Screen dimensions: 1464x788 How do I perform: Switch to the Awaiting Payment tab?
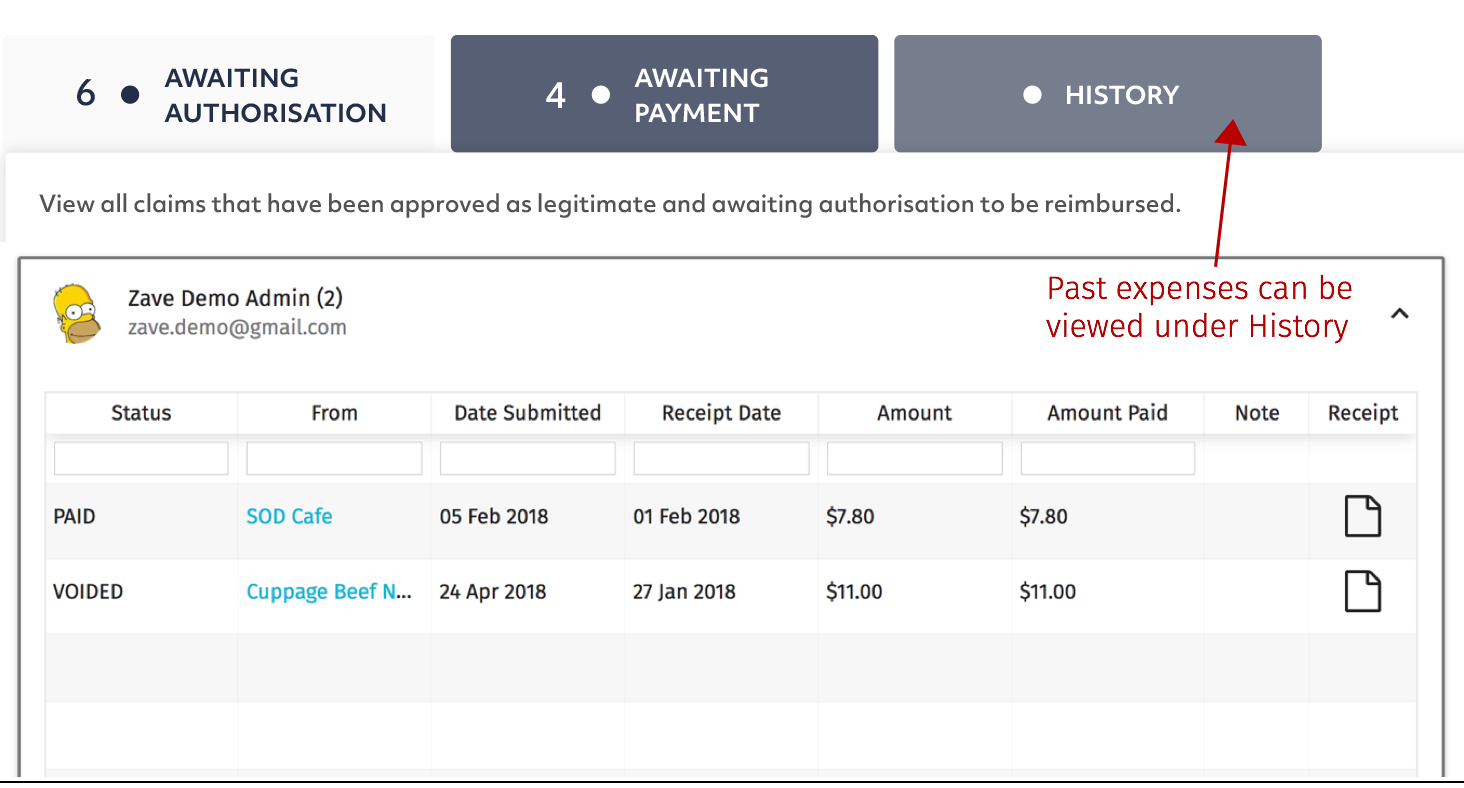[x=664, y=94]
